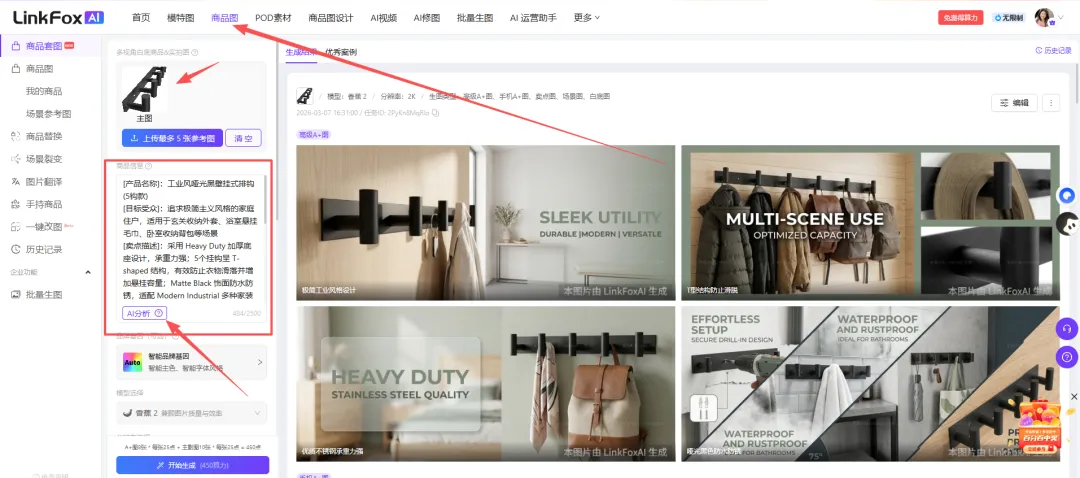The image size is (1080, 478).
Task: Open the 智能品牌基因 chevron
Action: [x=260, y=362]
